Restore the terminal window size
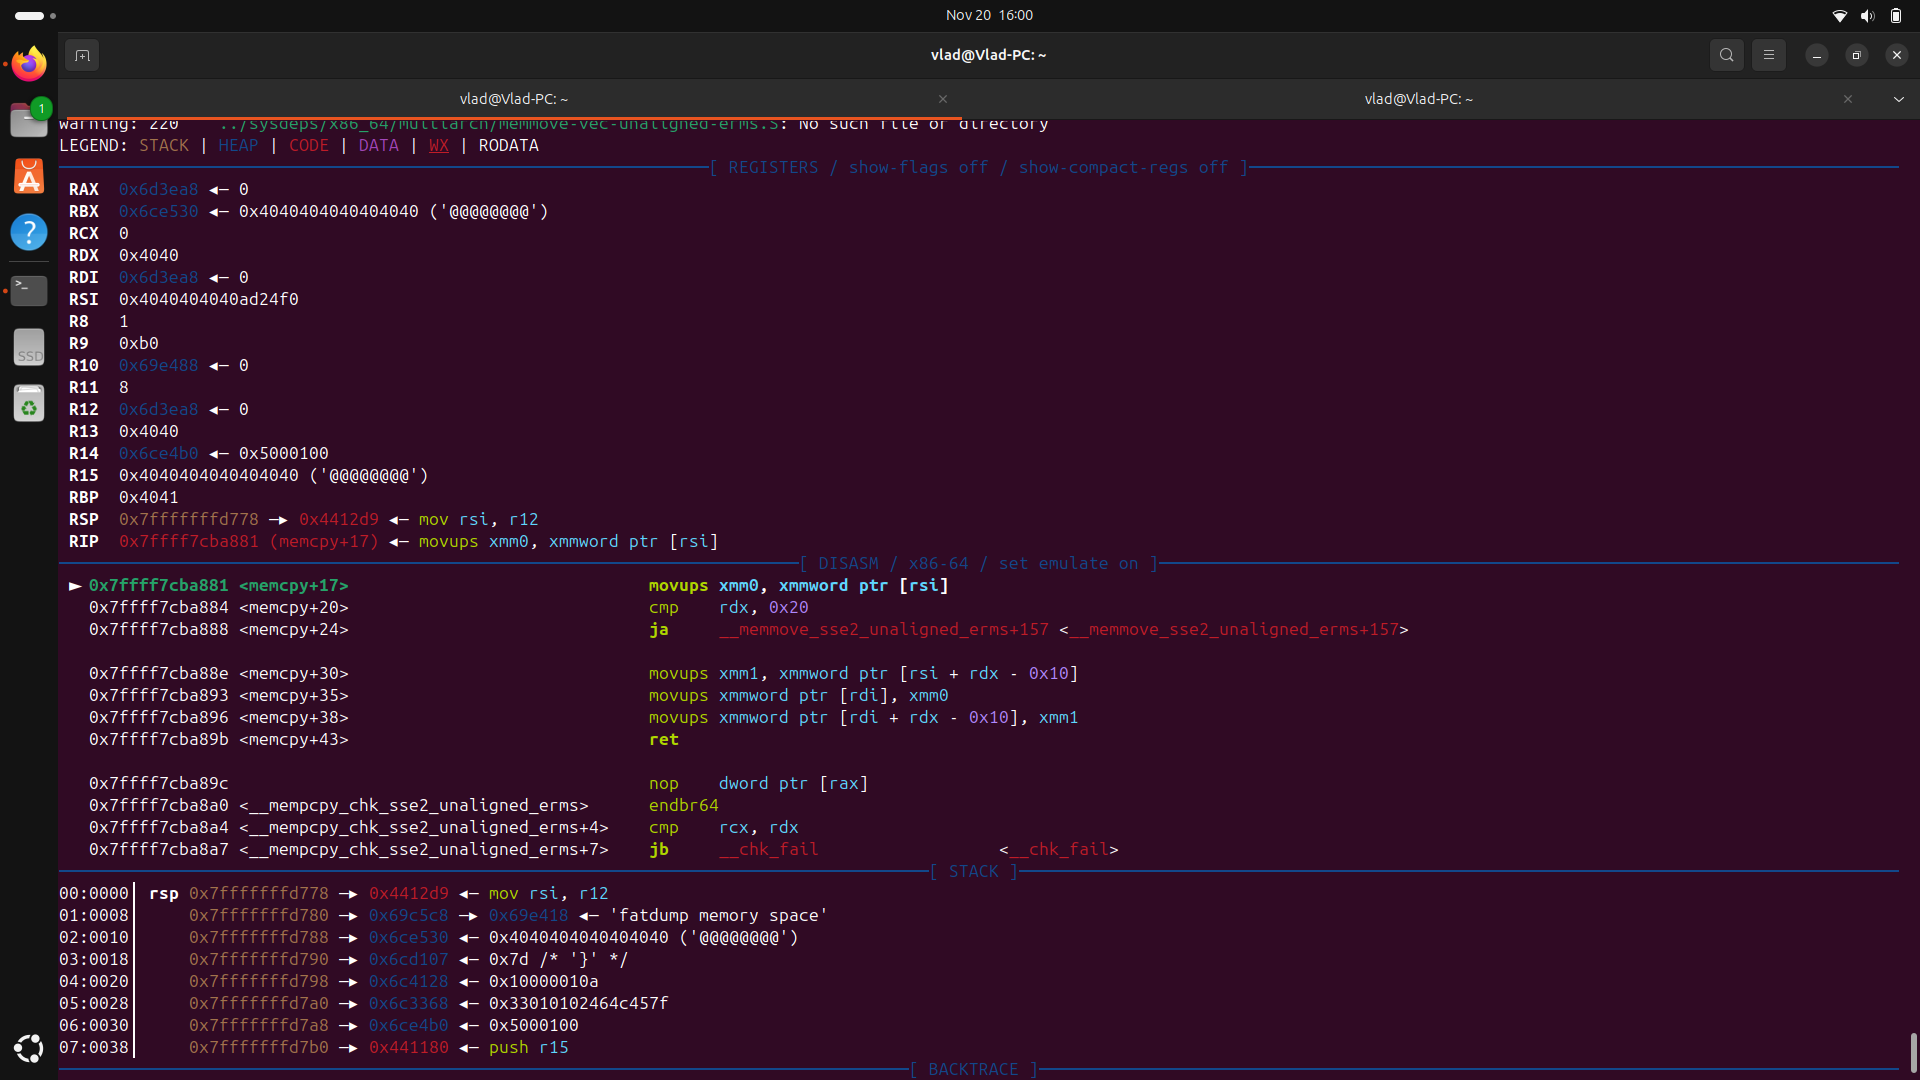The width and height of the screenshot is (1920, 1080). pos(1856,55)
